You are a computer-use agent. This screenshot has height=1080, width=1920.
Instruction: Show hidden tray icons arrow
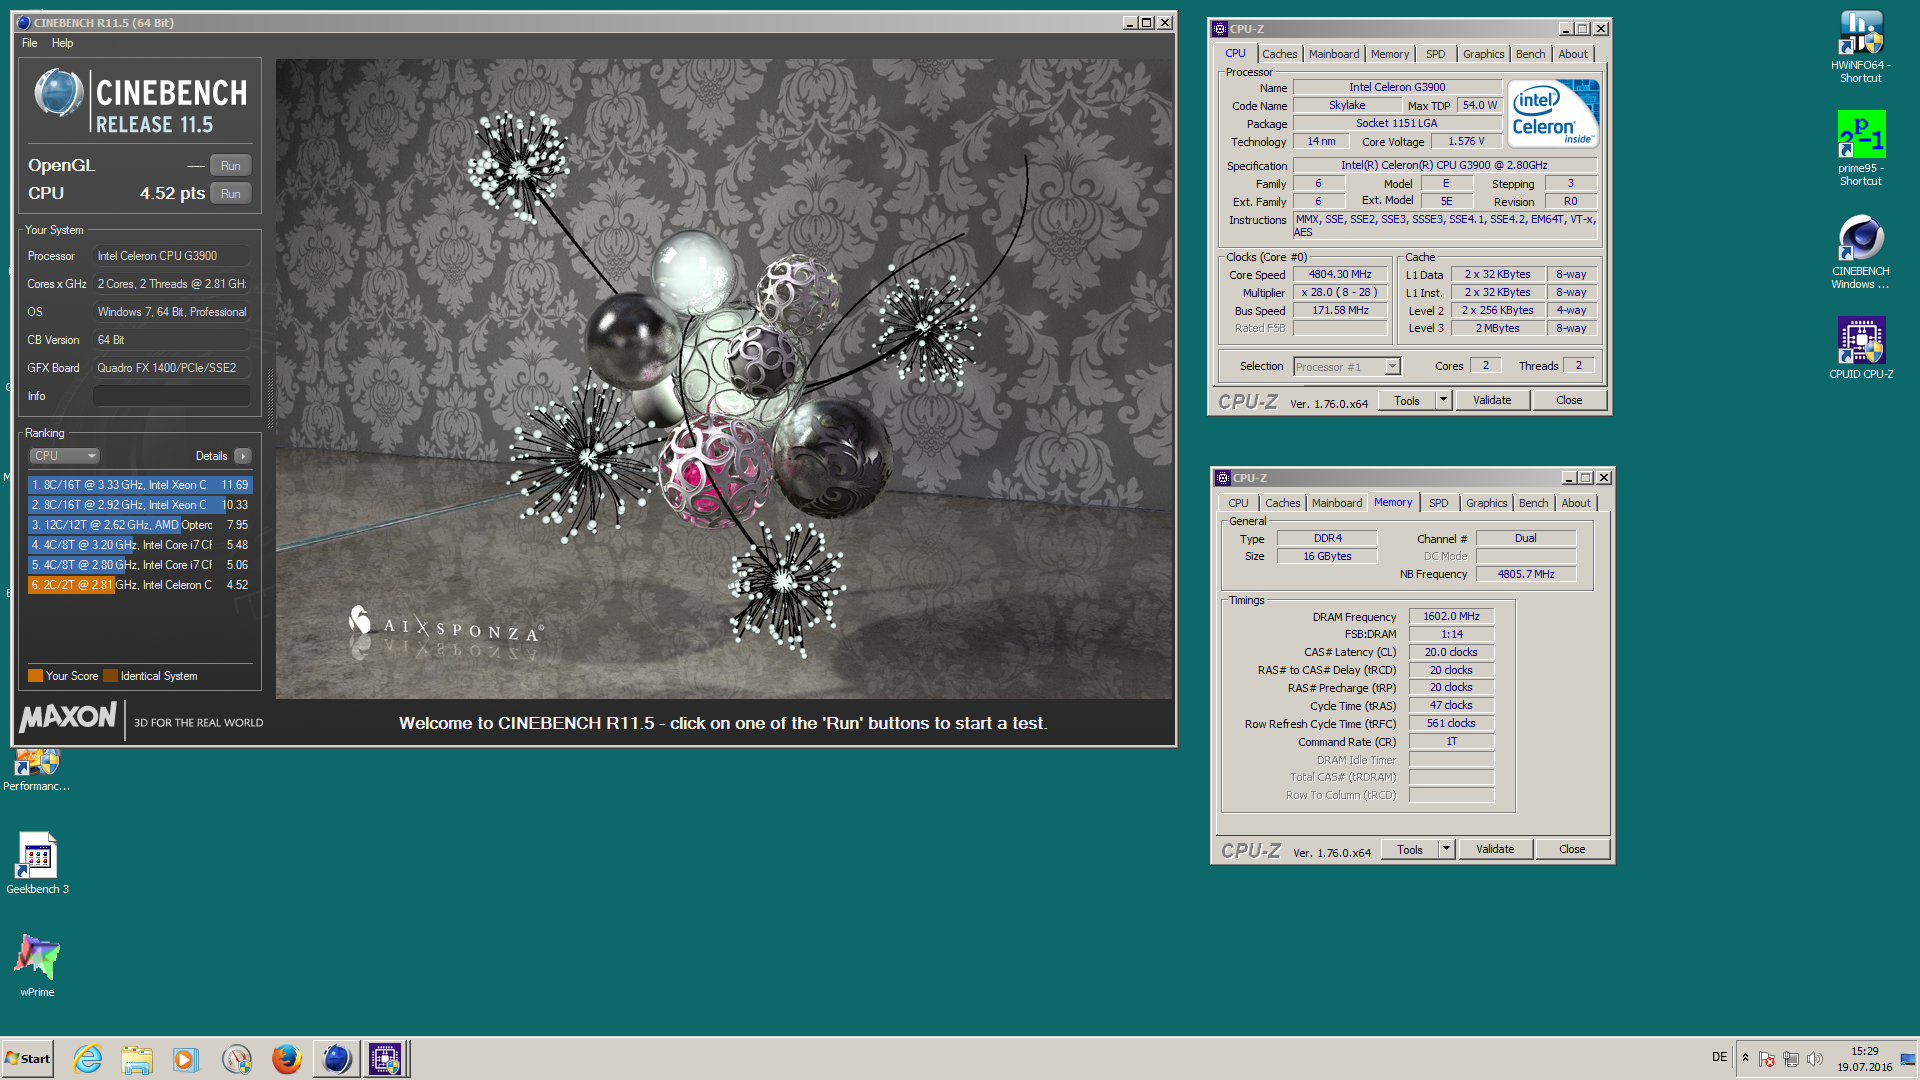[1745, 1058]
